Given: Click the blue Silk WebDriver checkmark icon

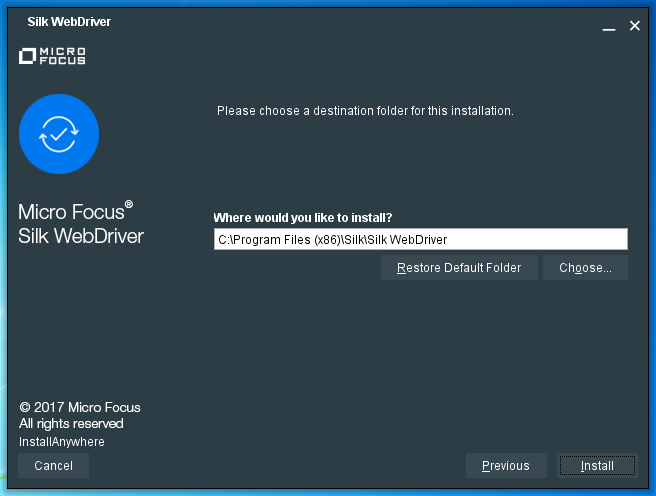Looking at the screenshot, I should 59,134.
